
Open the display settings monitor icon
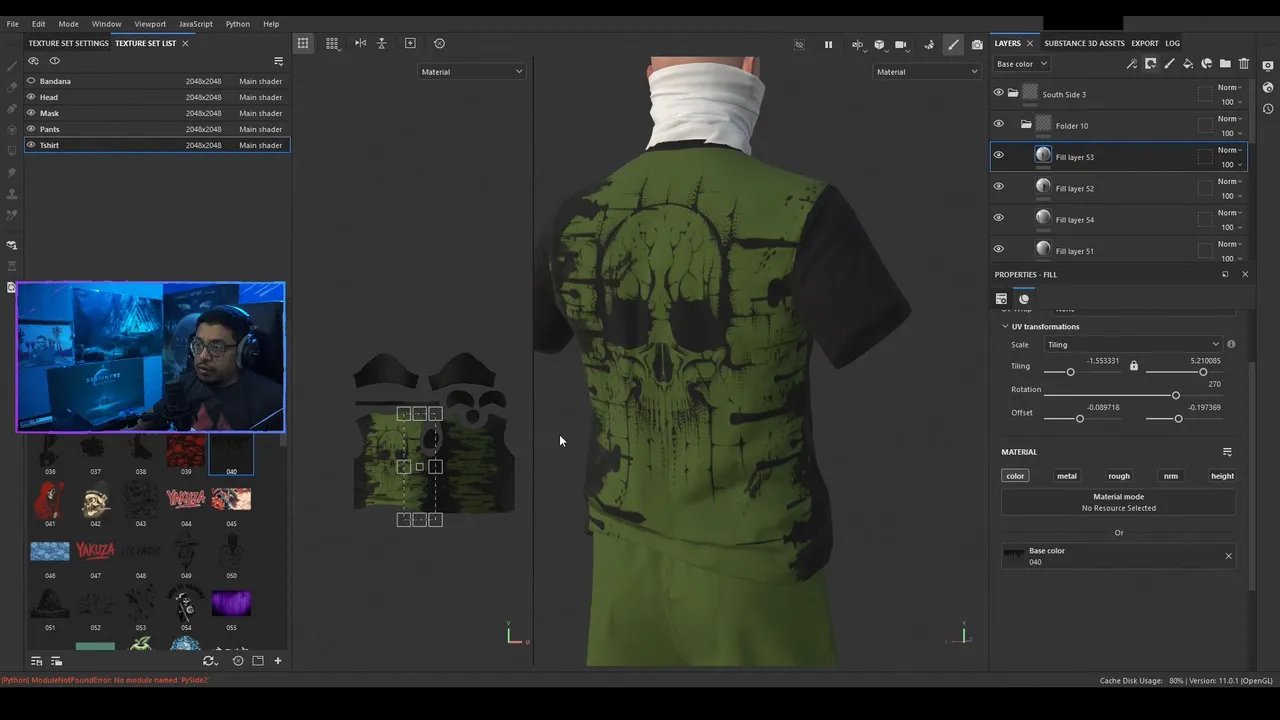pos(1268,65)
